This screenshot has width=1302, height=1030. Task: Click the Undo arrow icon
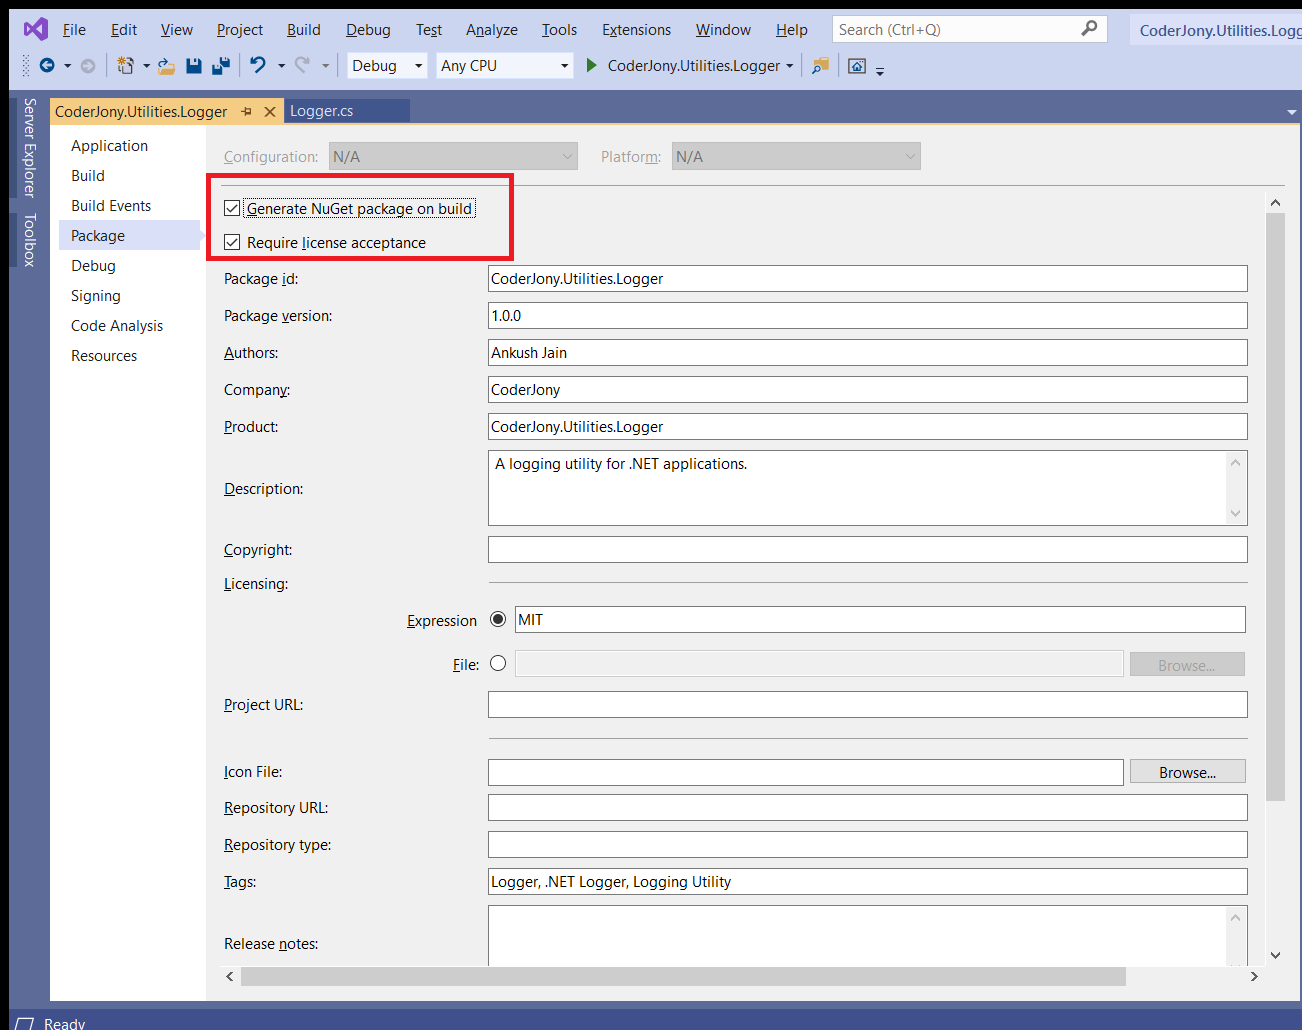click(x=258, y=65)
